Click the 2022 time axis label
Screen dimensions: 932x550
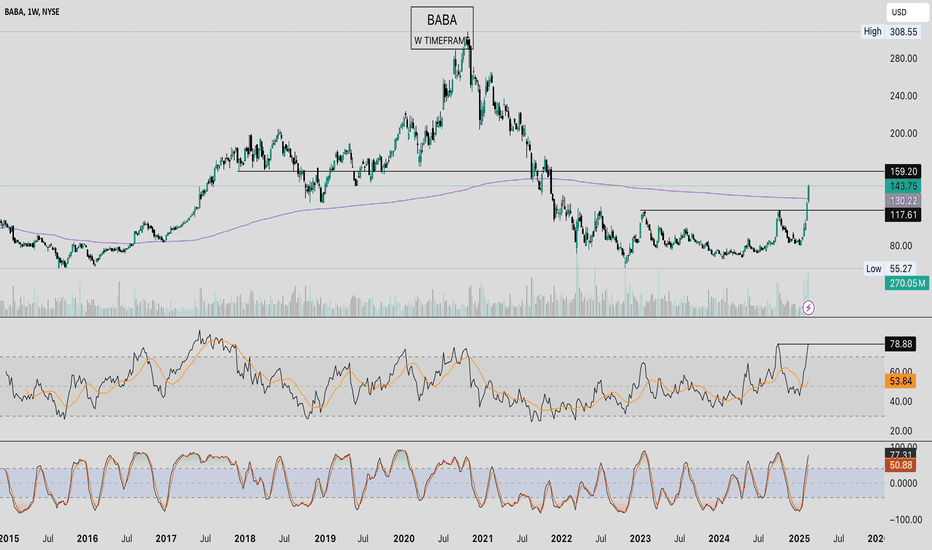pyautogui.click(x=561, y=539)
